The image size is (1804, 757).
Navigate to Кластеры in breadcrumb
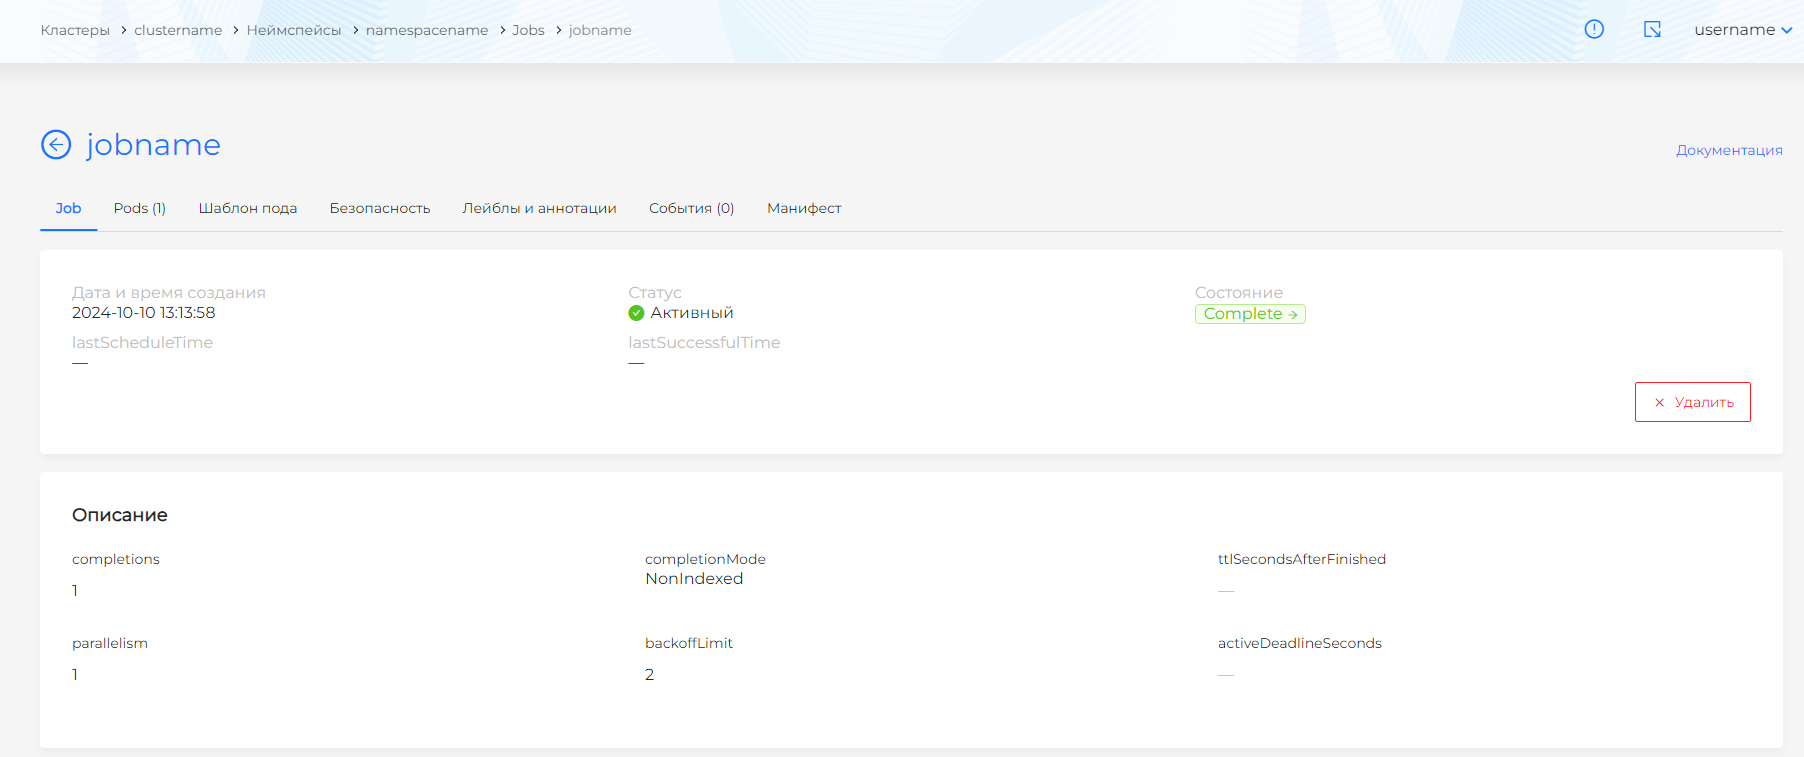[75, 30]
